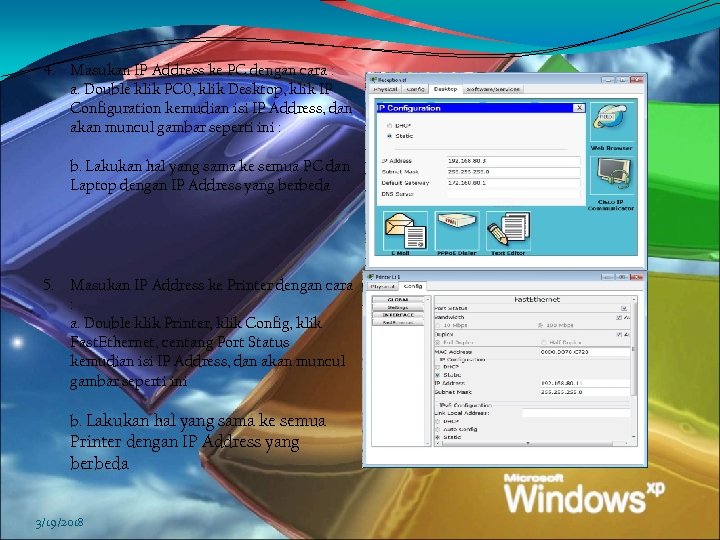The image size is (720, 540).
Task: Select Static radio under Printer IP Configuration
Action: click(438, 375)
